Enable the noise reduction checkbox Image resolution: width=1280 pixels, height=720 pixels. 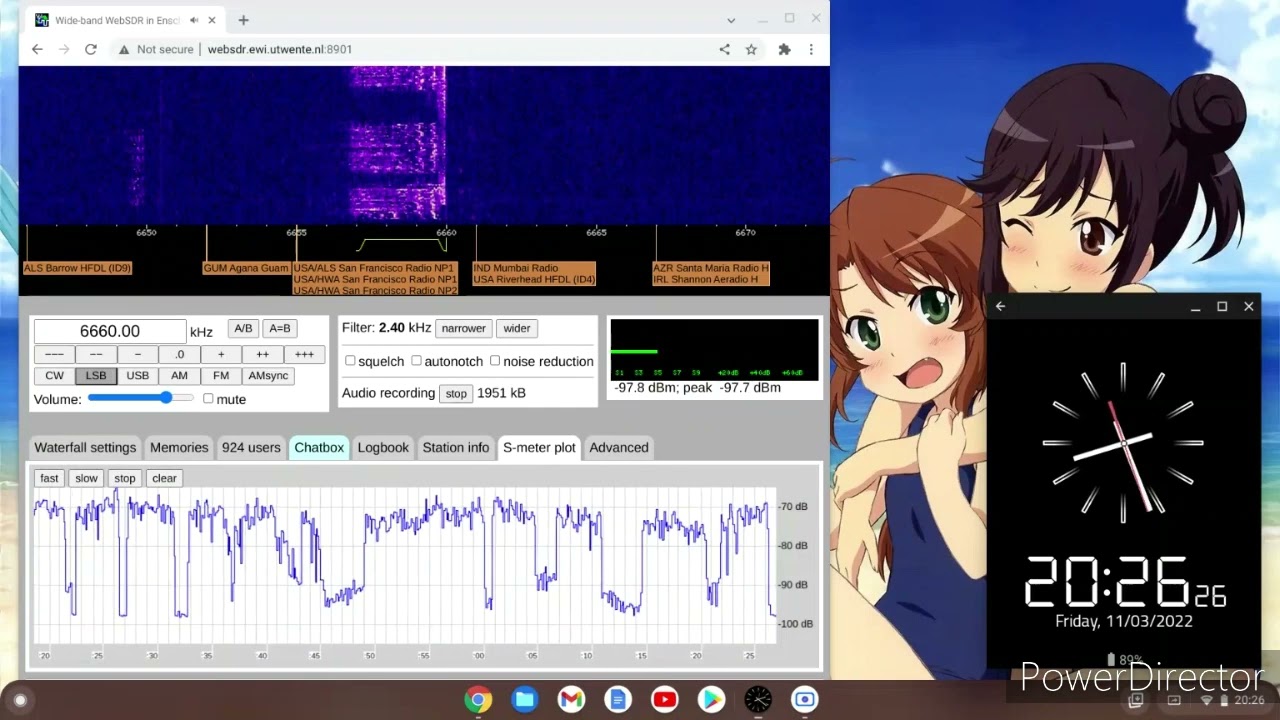pyautogui.click(x=495, y=361)
